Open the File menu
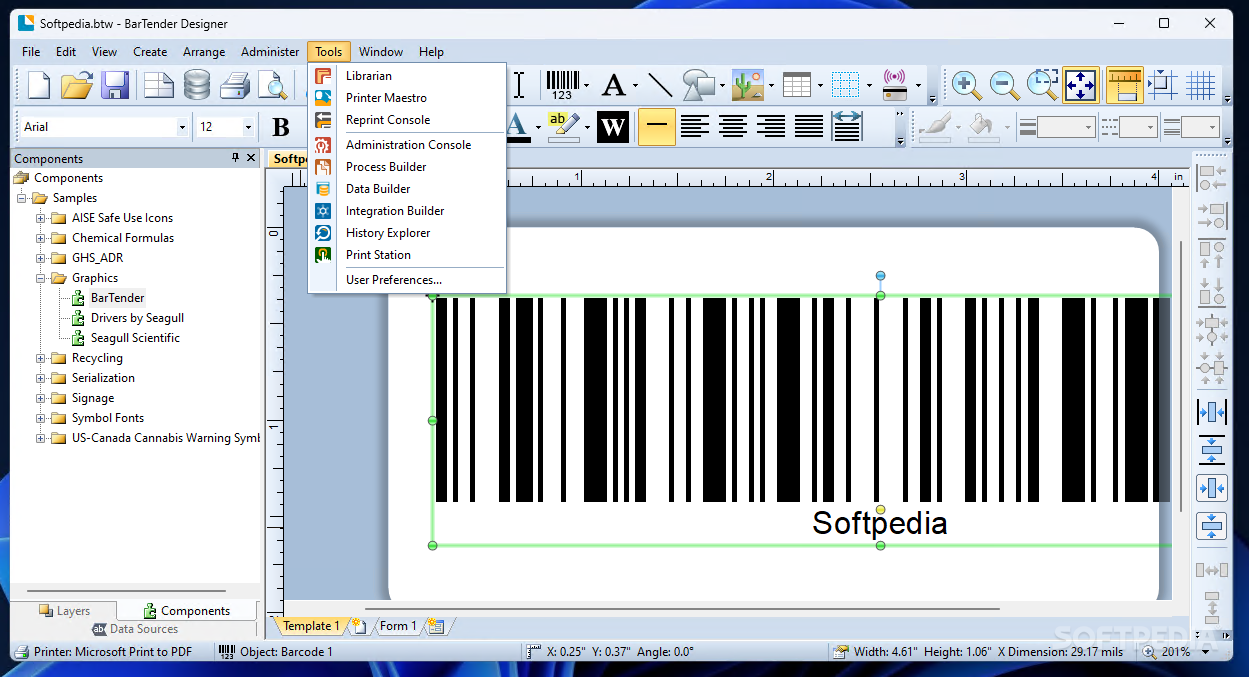The height and width of the screenshot is (677, 1249). pos(31,52)
